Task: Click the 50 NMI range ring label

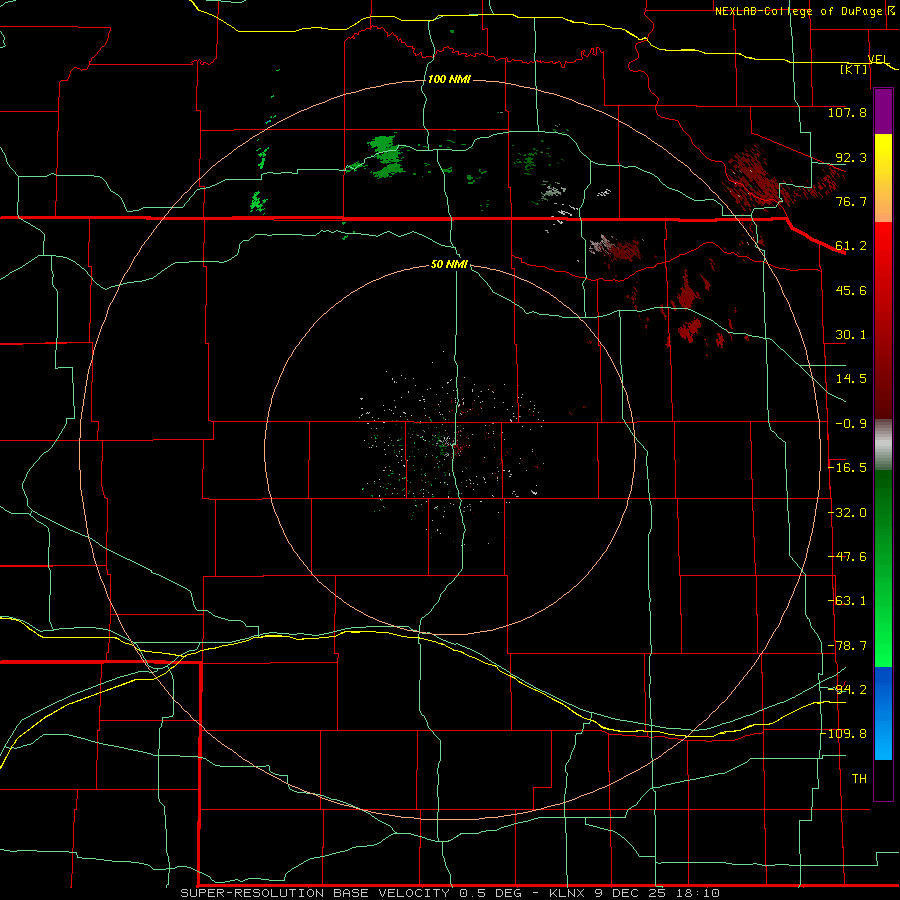Action: click(449, 264)
